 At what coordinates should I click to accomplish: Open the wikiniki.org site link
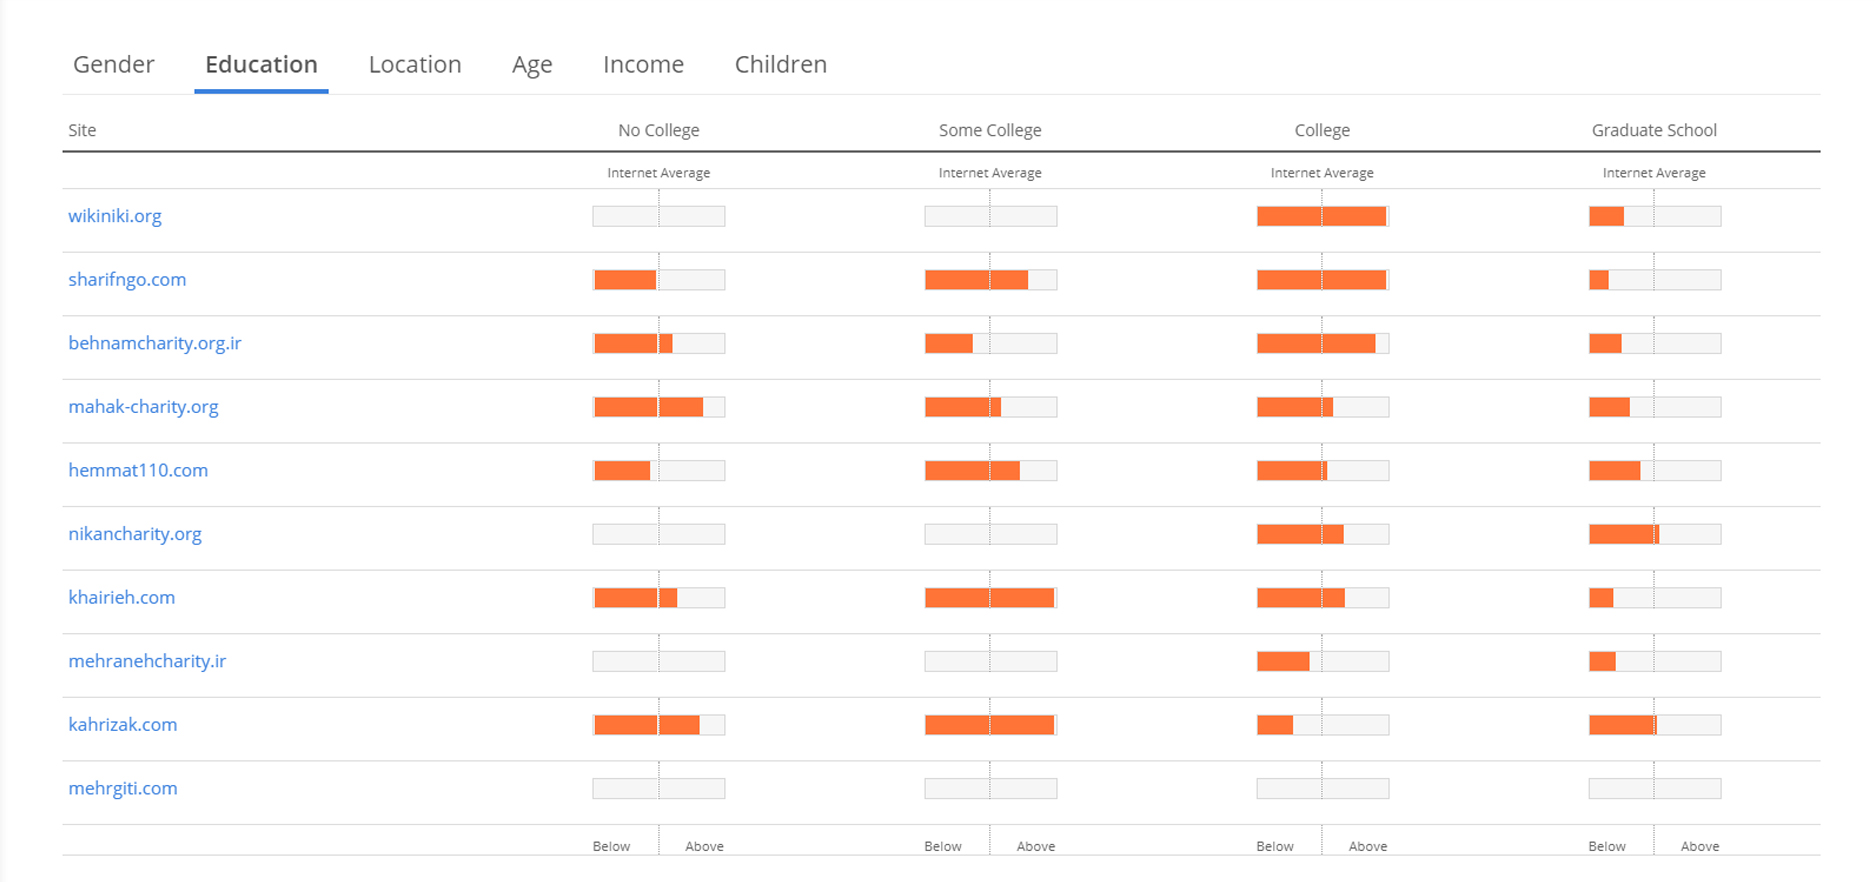tap(115, 216)
